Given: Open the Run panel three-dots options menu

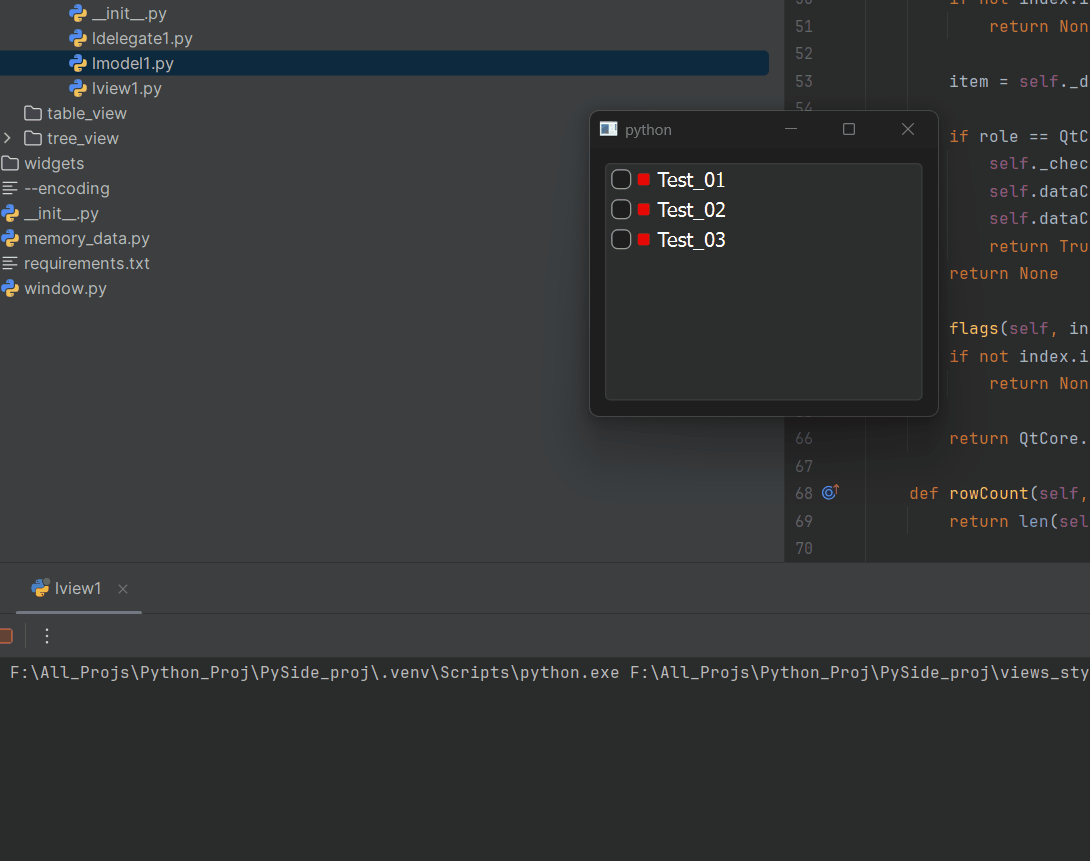Looking at the screenshot, I should (x=46, y=636).
